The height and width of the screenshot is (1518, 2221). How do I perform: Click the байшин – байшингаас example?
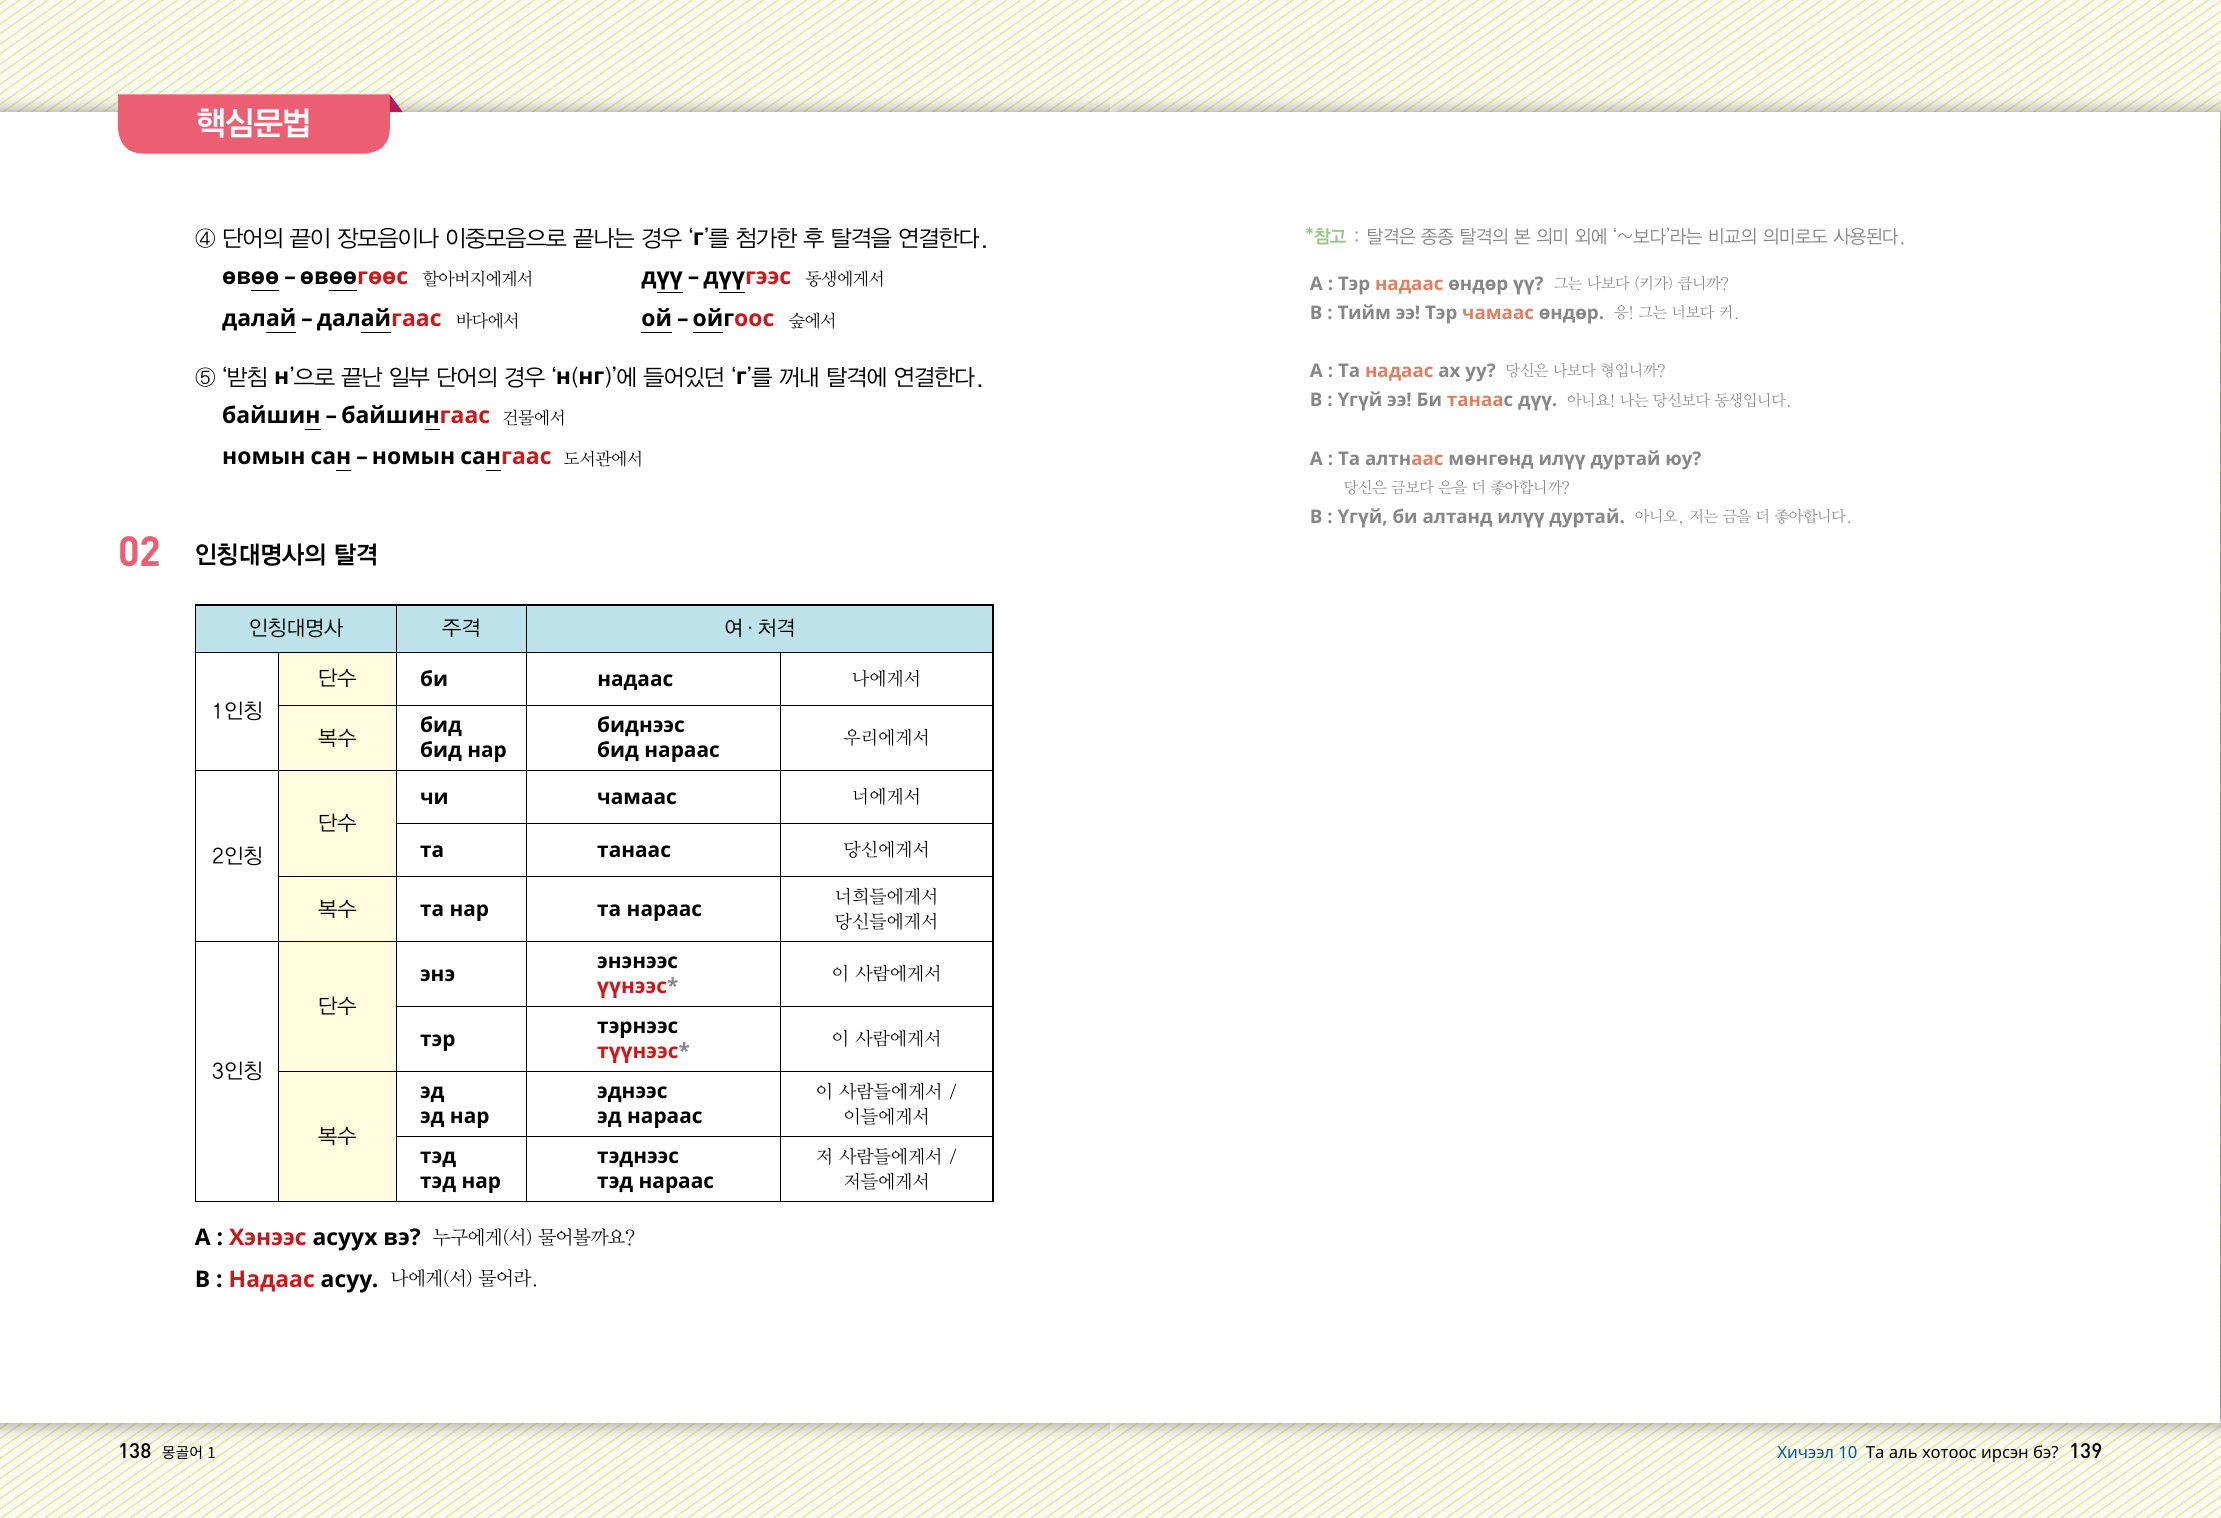pyautogui.click(x=355, y=416)
